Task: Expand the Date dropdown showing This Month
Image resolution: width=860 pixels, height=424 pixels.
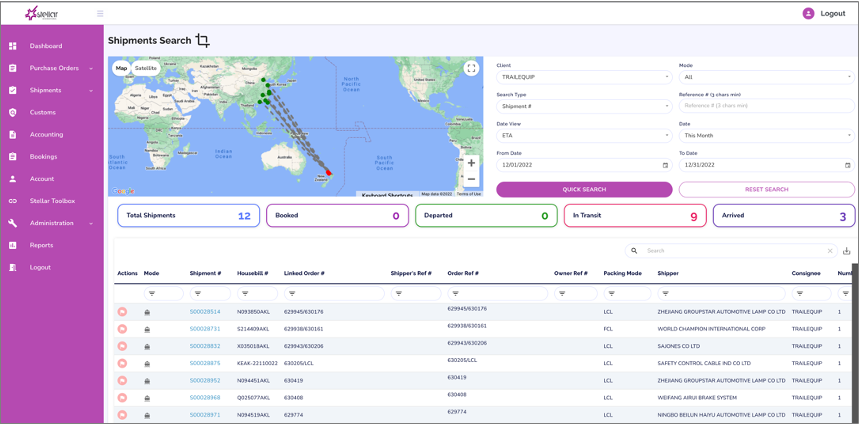Action: click(x=766, y=135)
